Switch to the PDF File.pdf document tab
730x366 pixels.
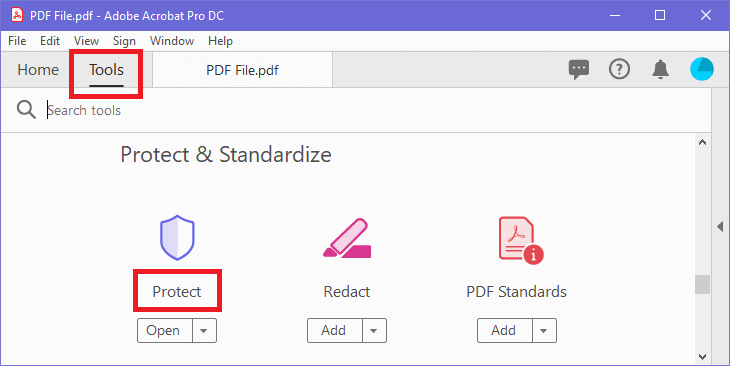pyautogui.click(x=243, y=70)
